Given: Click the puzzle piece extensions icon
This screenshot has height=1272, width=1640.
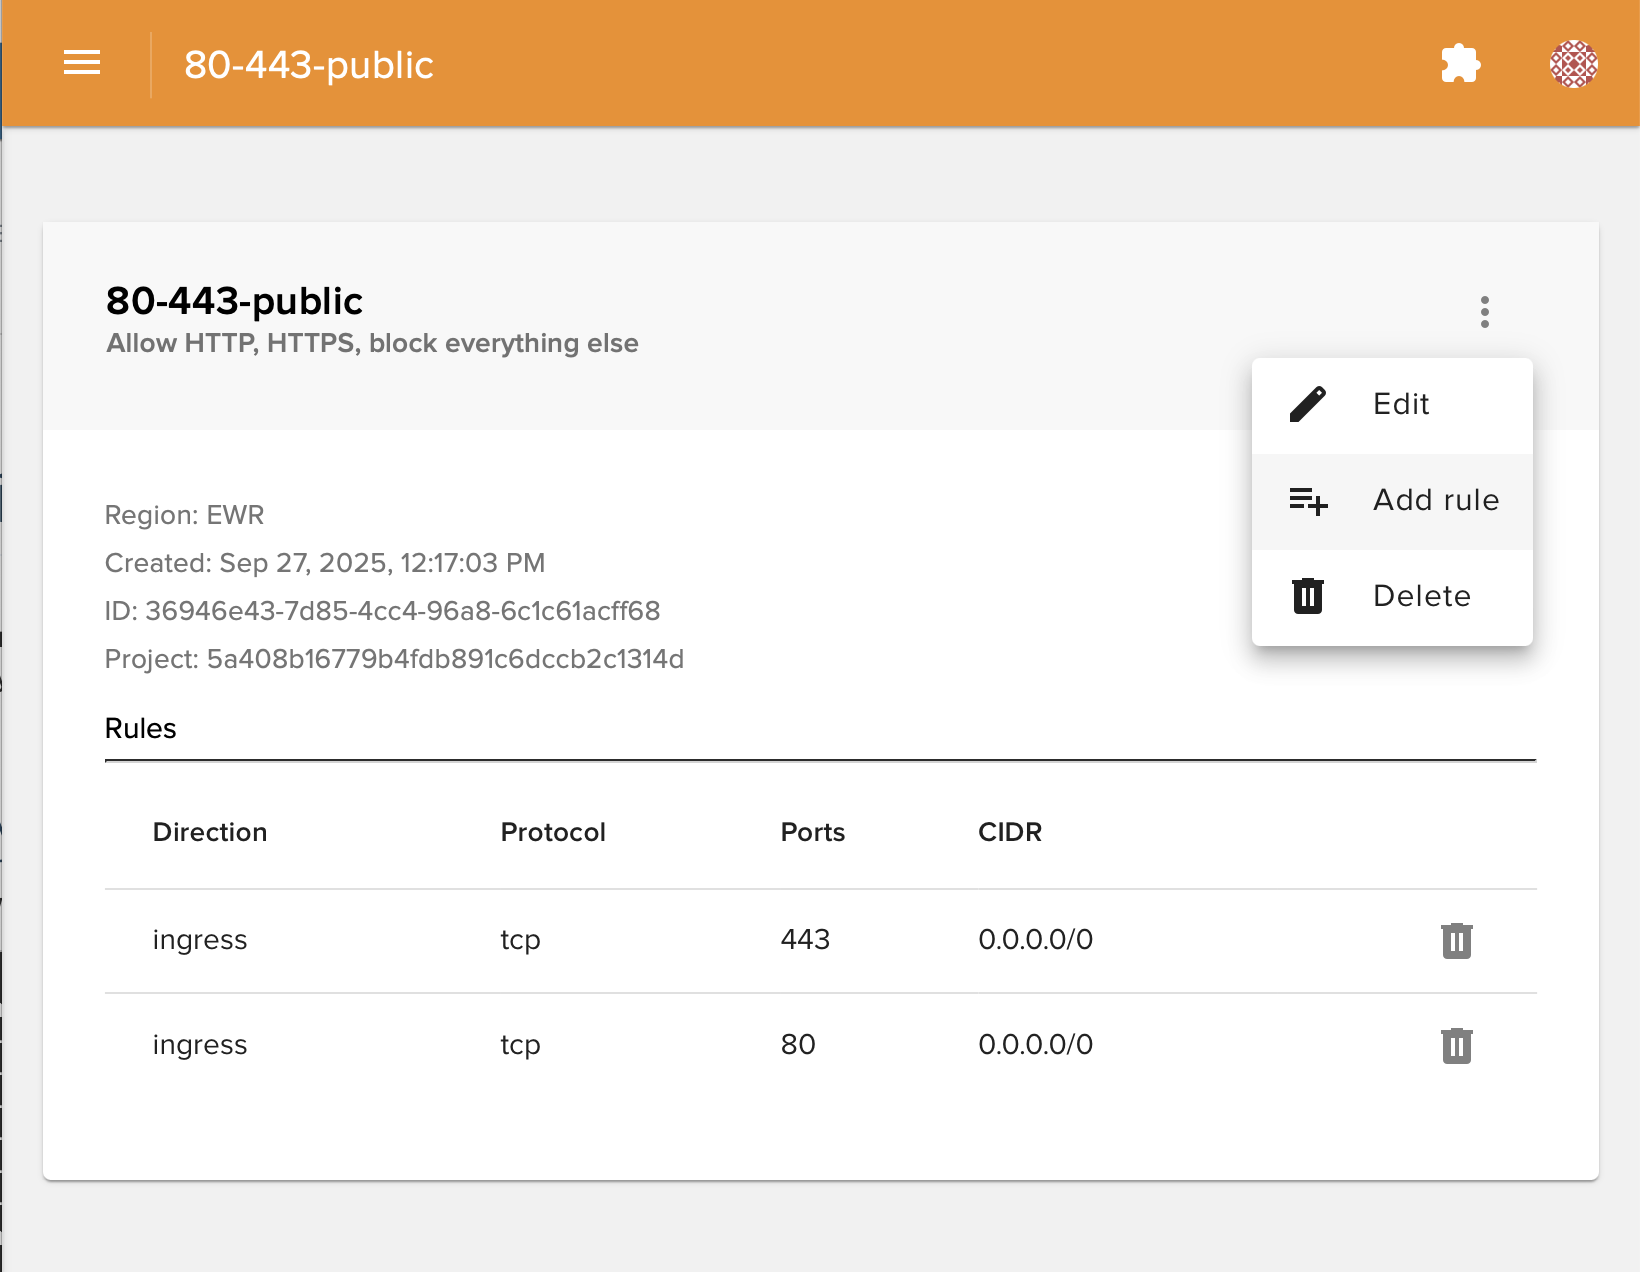Looking at the screenshot, I should click(1460, 64).
